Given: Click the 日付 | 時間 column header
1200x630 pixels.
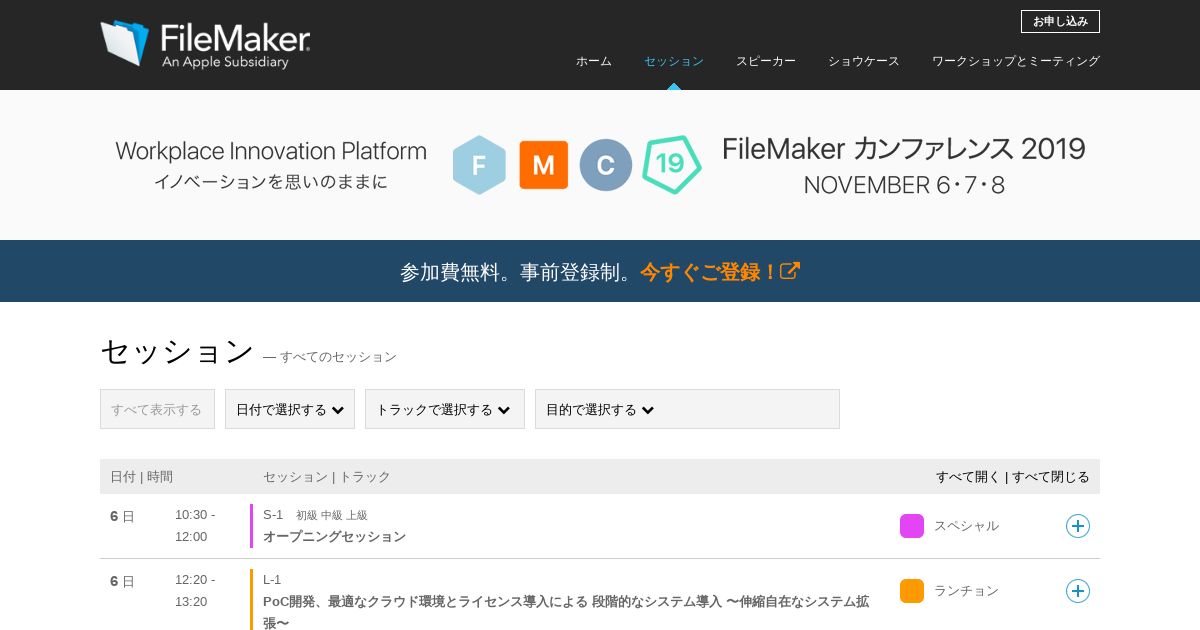Looking at the screenshot, I should (x=141, y=477).
